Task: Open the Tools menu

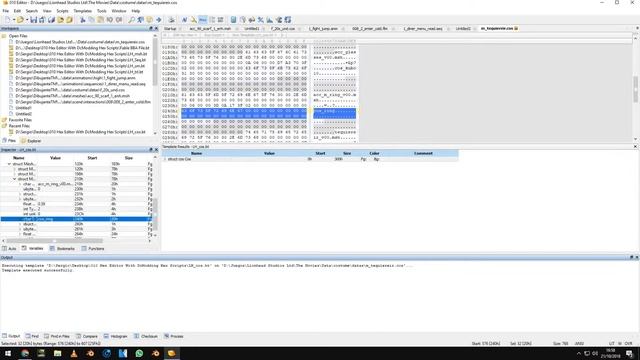Action: coord(102,11)
